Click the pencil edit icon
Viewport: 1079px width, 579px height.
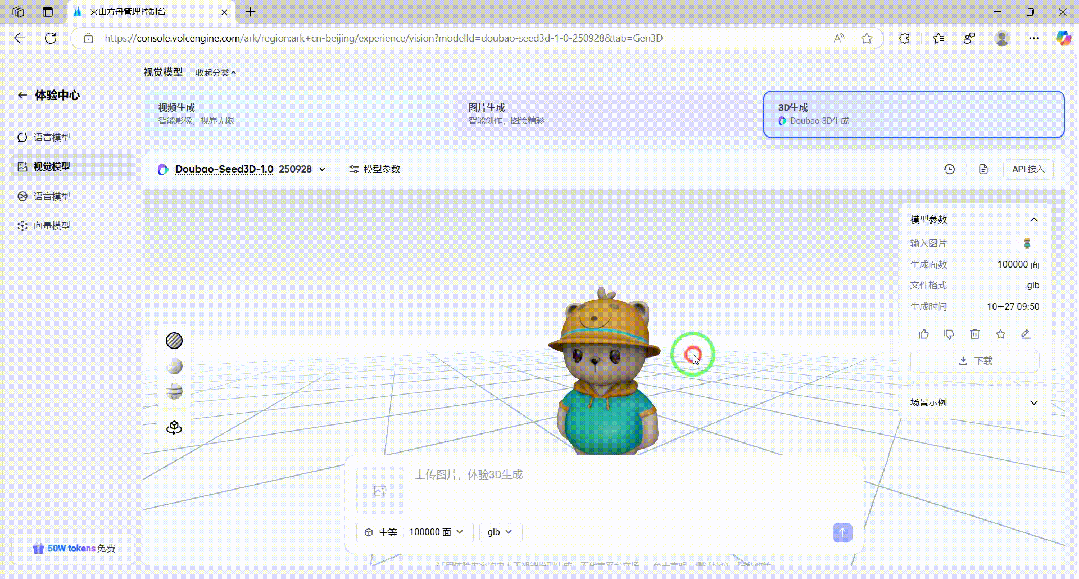point(1025,334)
